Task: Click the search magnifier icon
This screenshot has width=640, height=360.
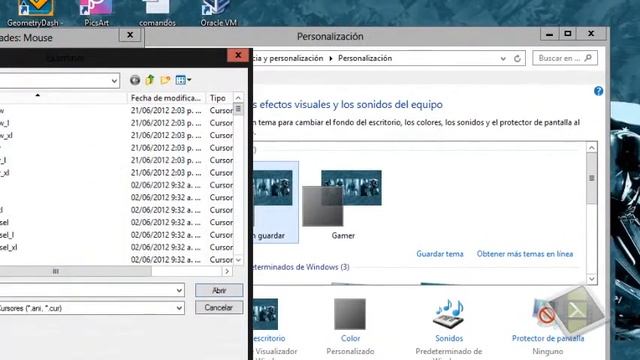Action: pyautogui.click(x=588, y=58)
